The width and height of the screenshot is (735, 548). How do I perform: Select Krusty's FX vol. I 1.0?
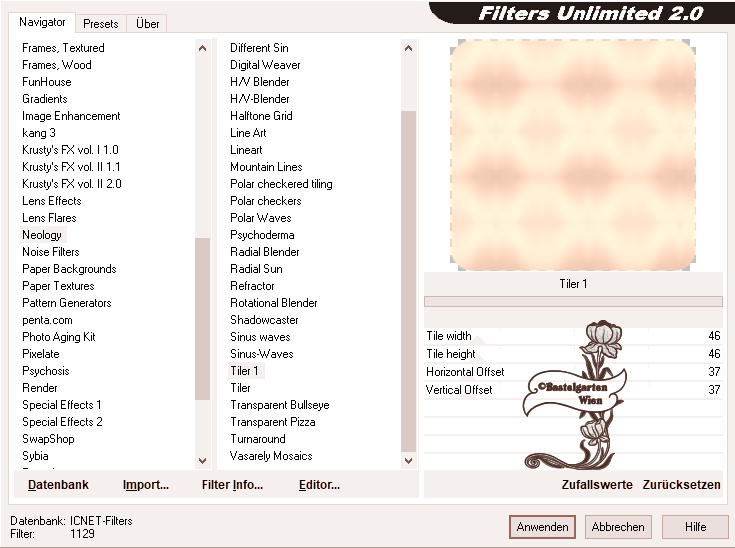(x=70, y=150)
